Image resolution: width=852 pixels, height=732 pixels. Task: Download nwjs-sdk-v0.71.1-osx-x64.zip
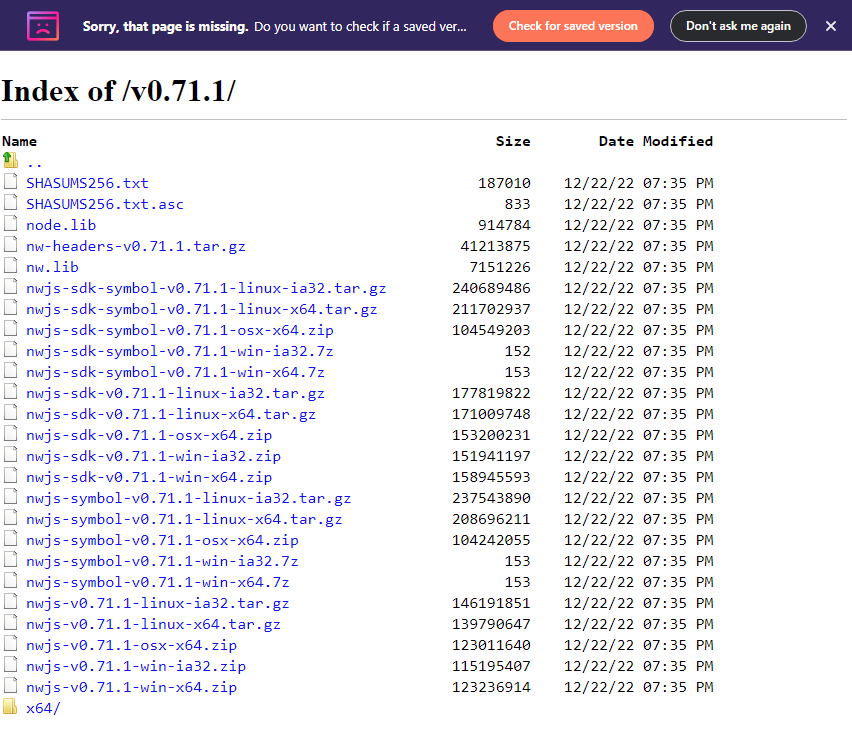tap(148, 434)
